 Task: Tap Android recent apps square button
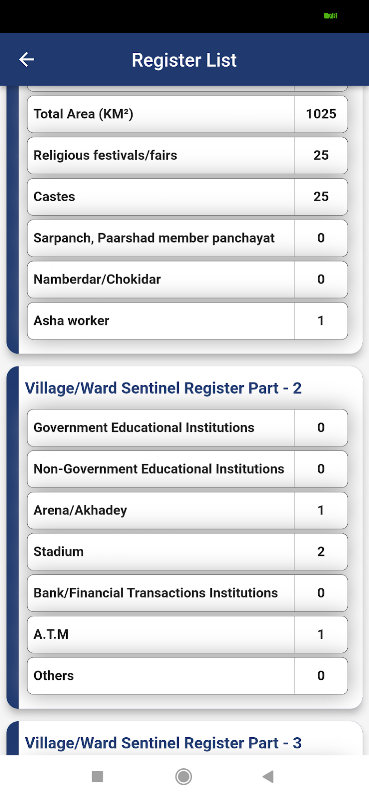pos(97,777)
